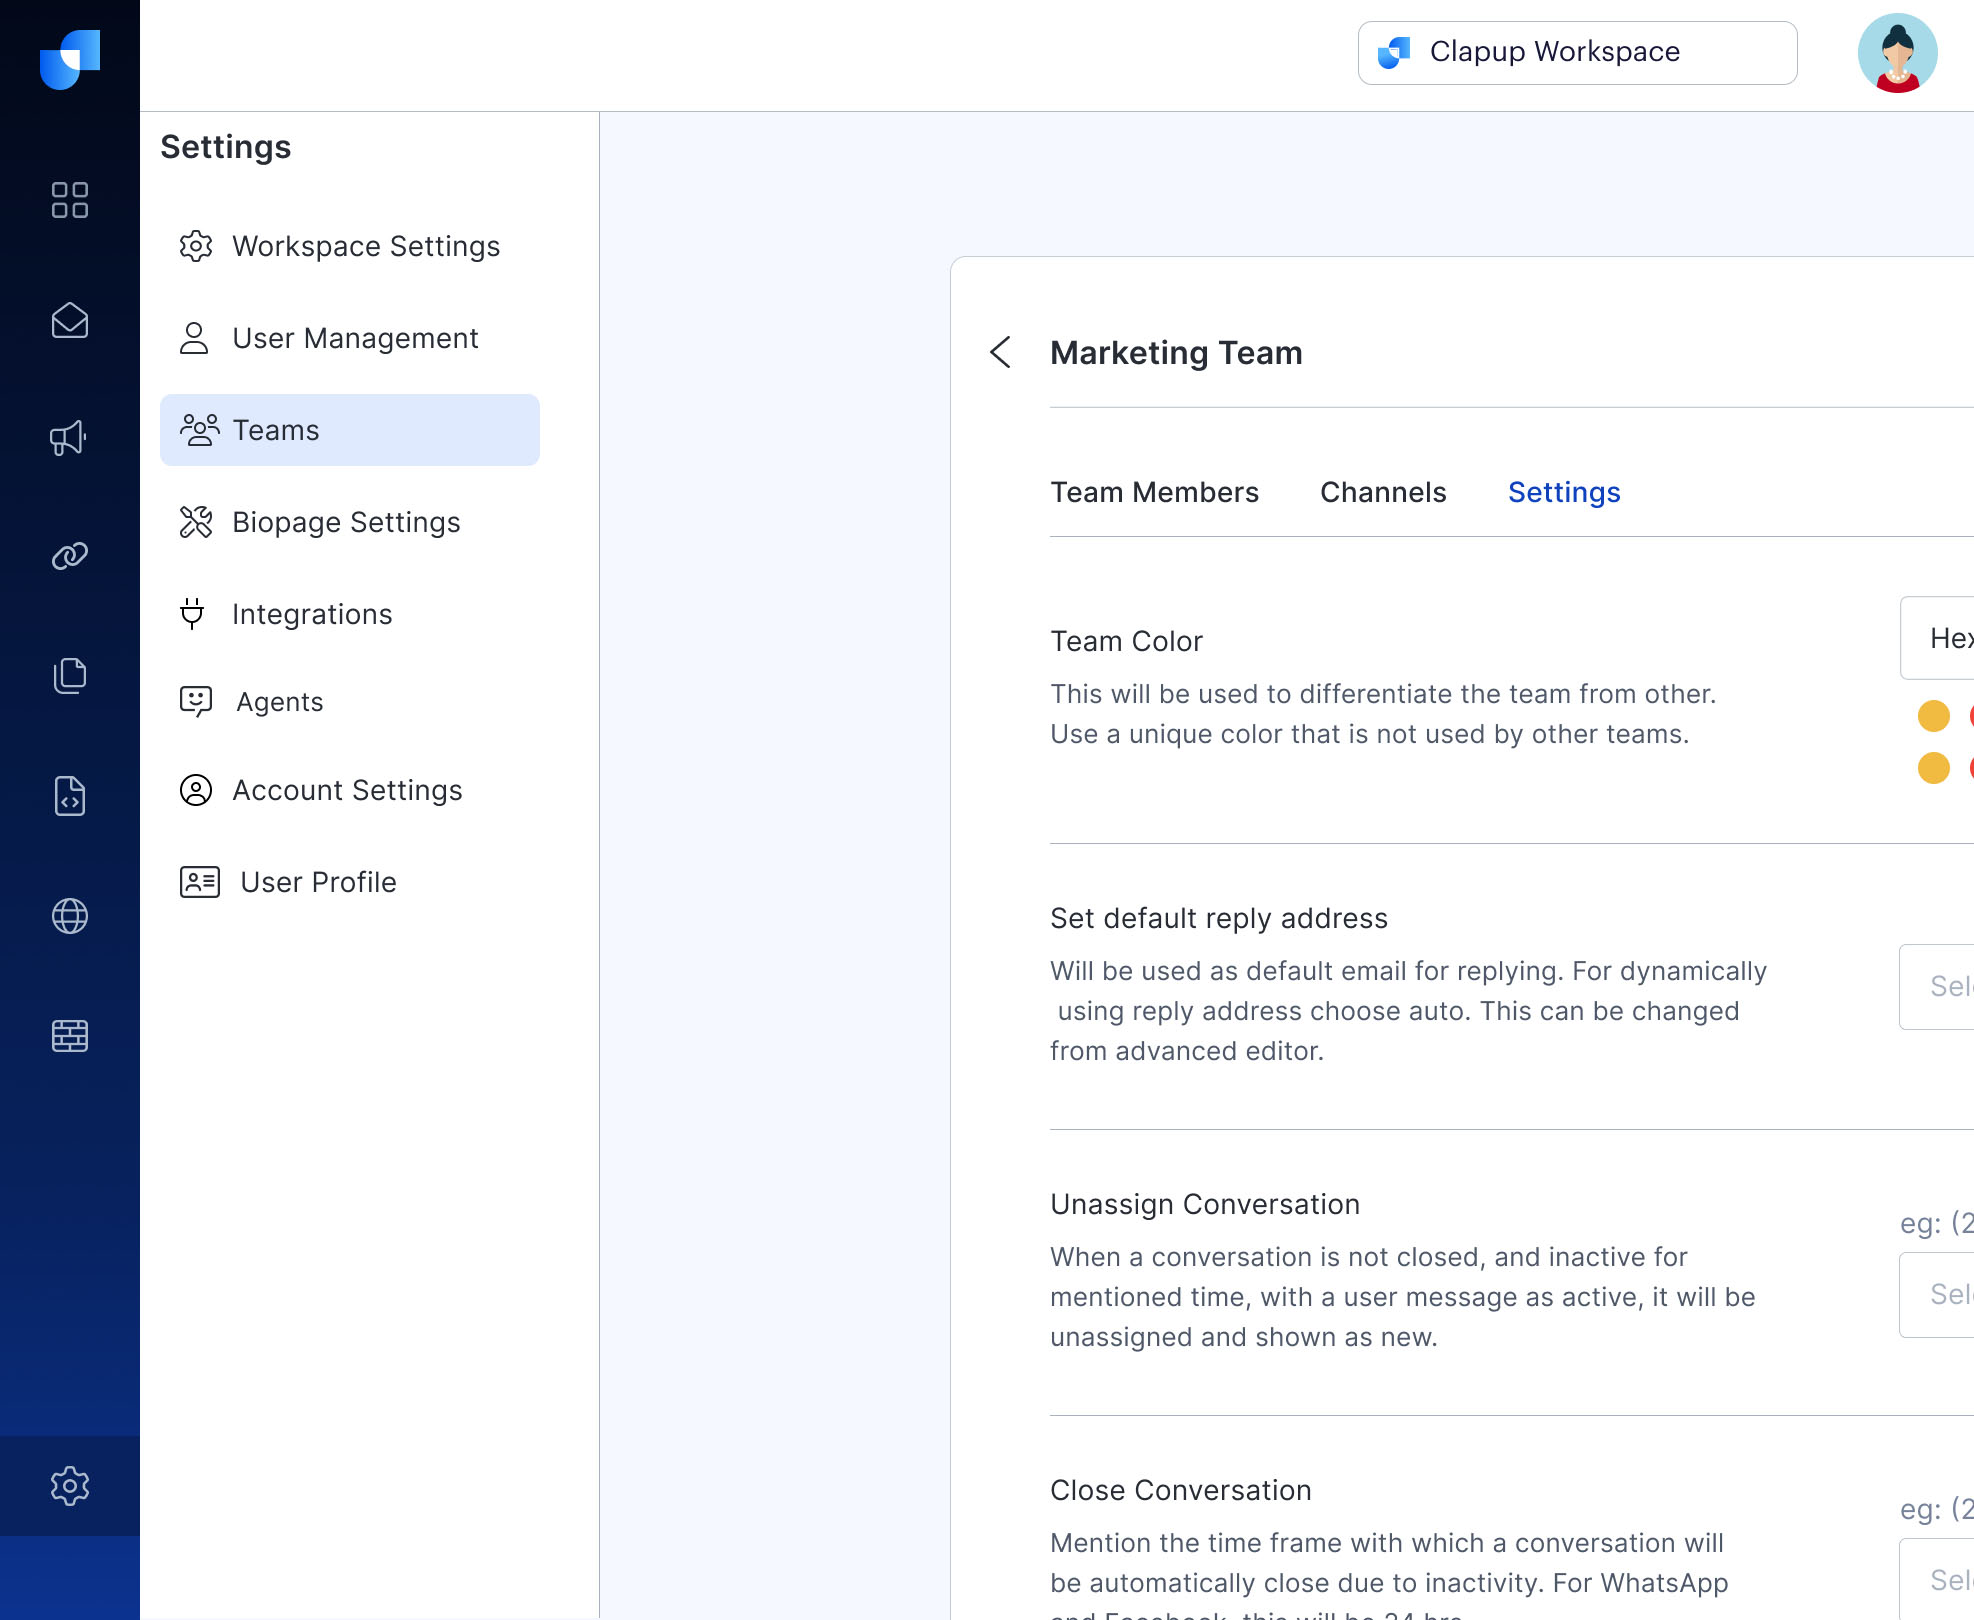This screenshot has width=1974, height=1620.
Task: Go back using the arrow beside Marketing Team
Action: point(1001,352)
